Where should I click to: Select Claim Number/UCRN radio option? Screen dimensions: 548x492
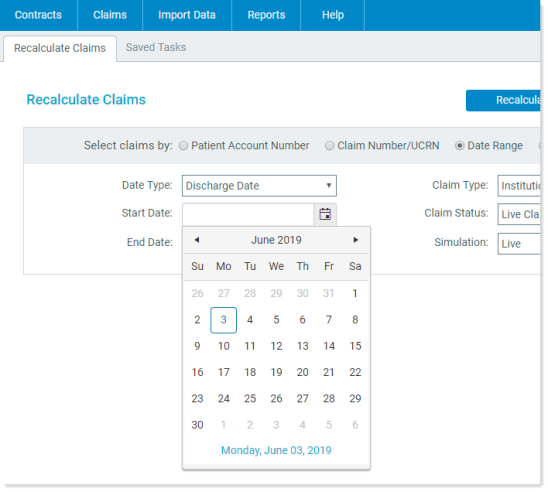click(x=330, y=145)
